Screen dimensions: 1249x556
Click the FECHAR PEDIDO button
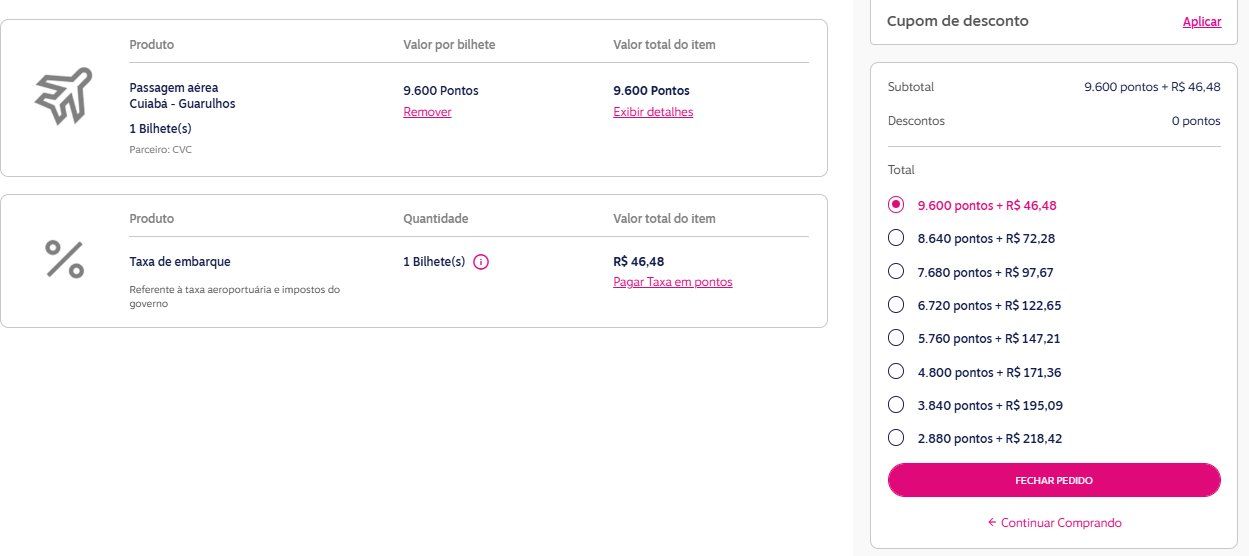[1054, 480]
